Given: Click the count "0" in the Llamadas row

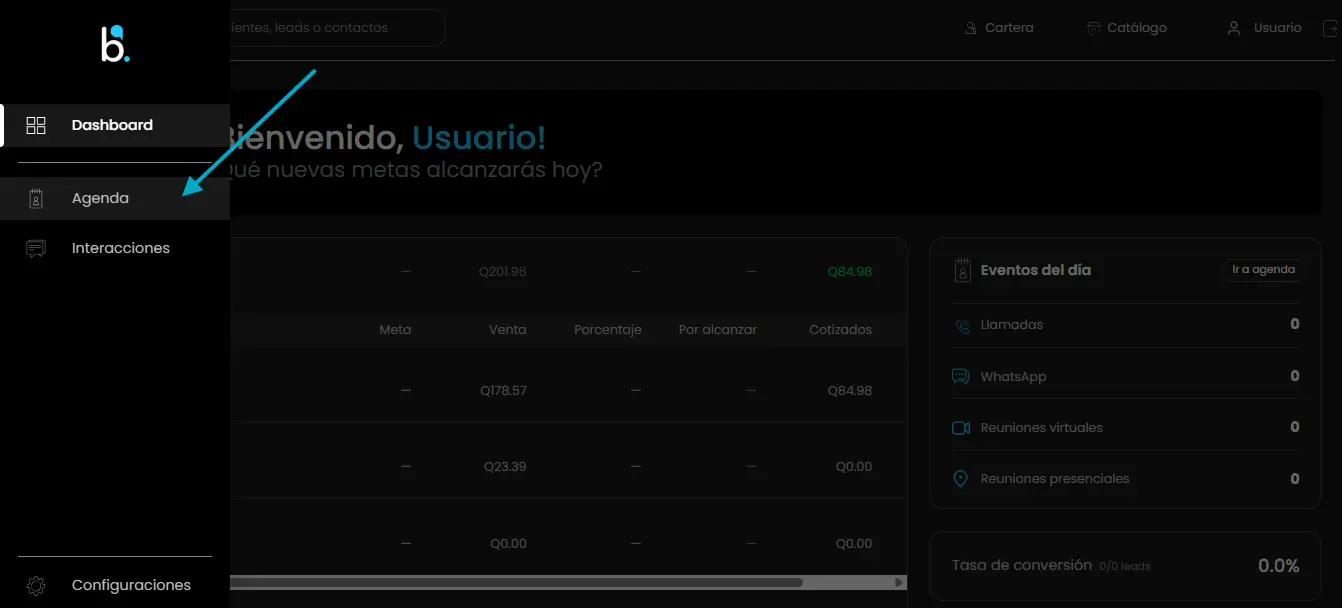Looking at the screenshot, I should tap(1295, 325).
